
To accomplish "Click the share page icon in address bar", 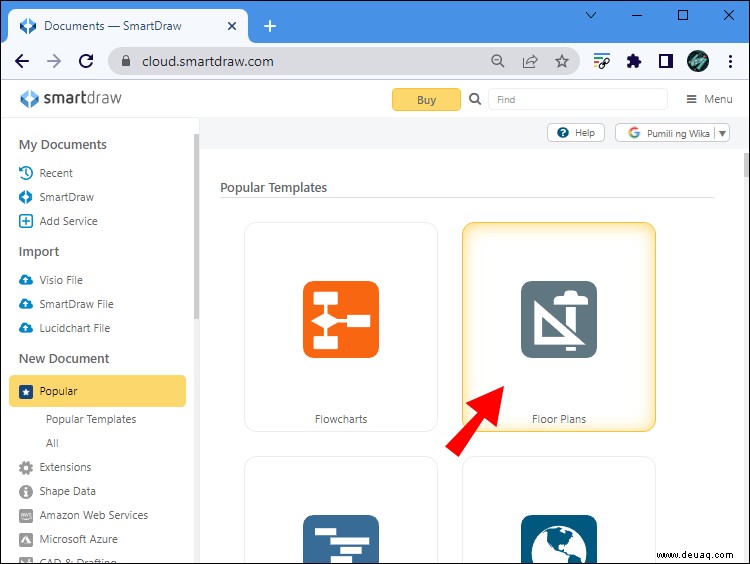I will click(530, 61).
